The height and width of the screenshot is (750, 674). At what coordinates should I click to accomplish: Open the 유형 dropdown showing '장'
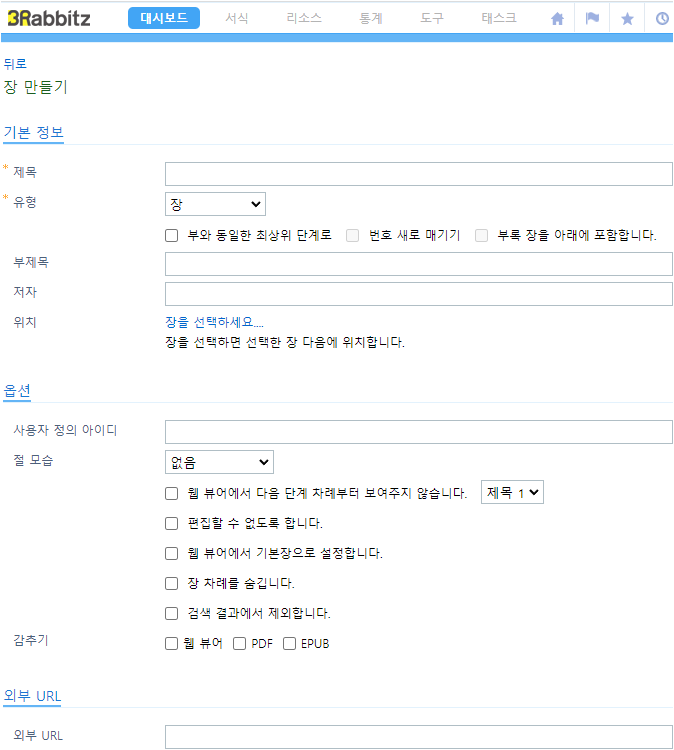point(215,204)
